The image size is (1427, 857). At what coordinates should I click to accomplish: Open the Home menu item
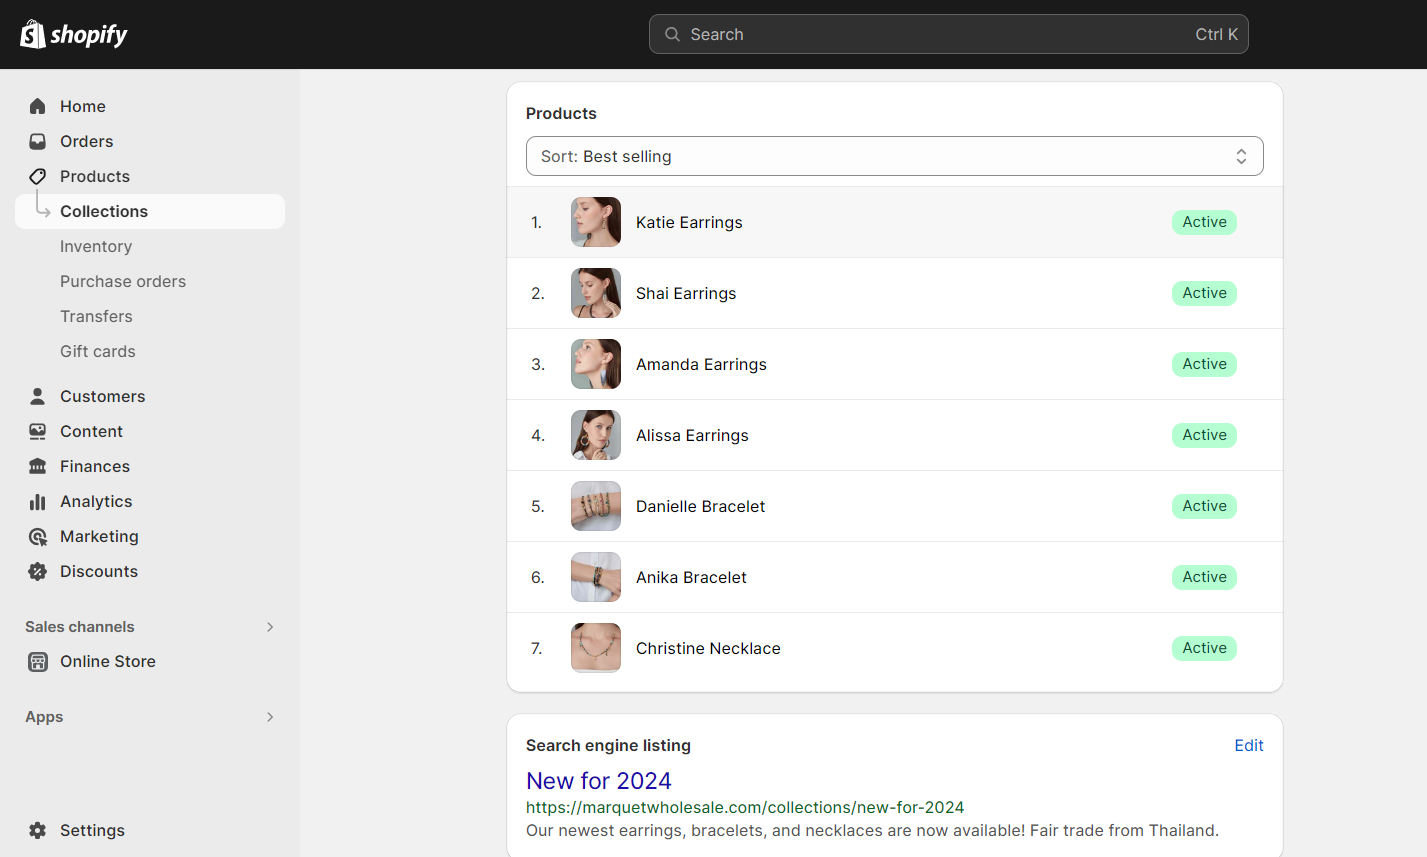click(x=83, y=106)
